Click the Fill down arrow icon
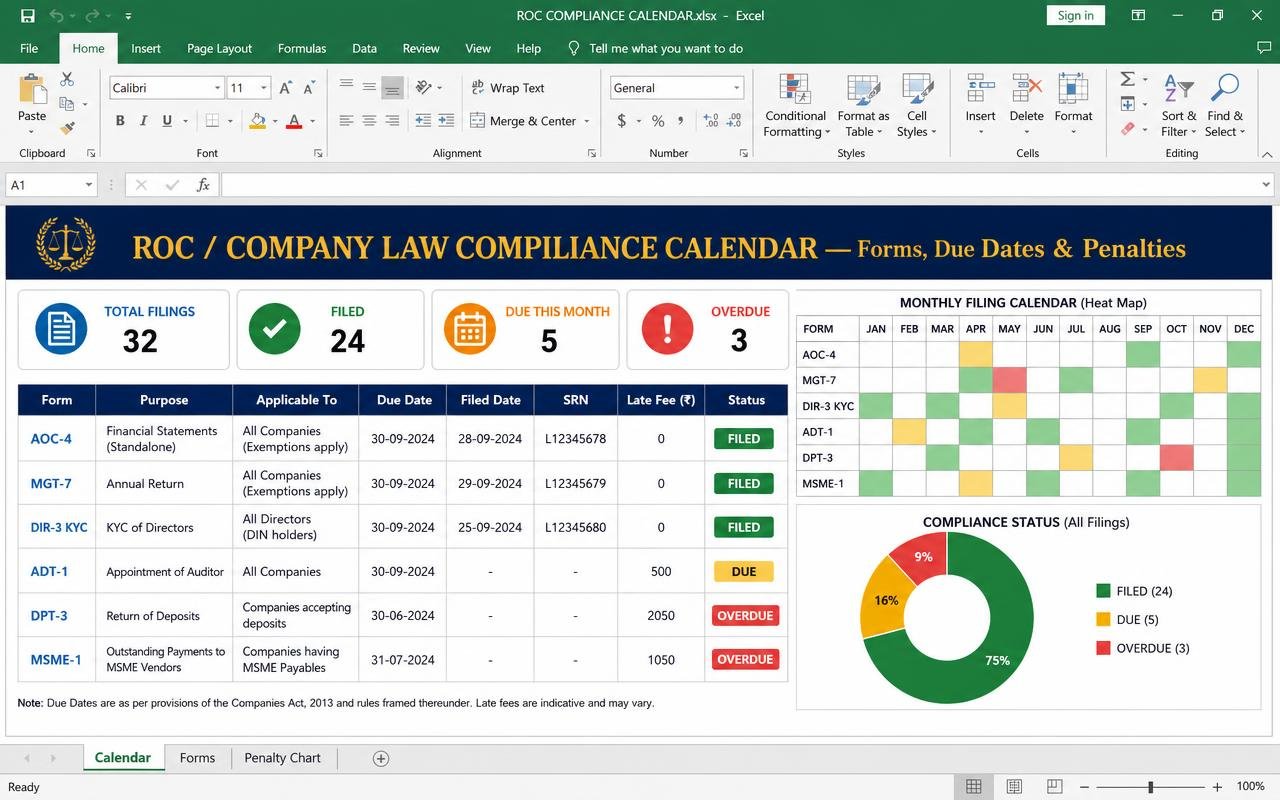 pos(1127,104)
